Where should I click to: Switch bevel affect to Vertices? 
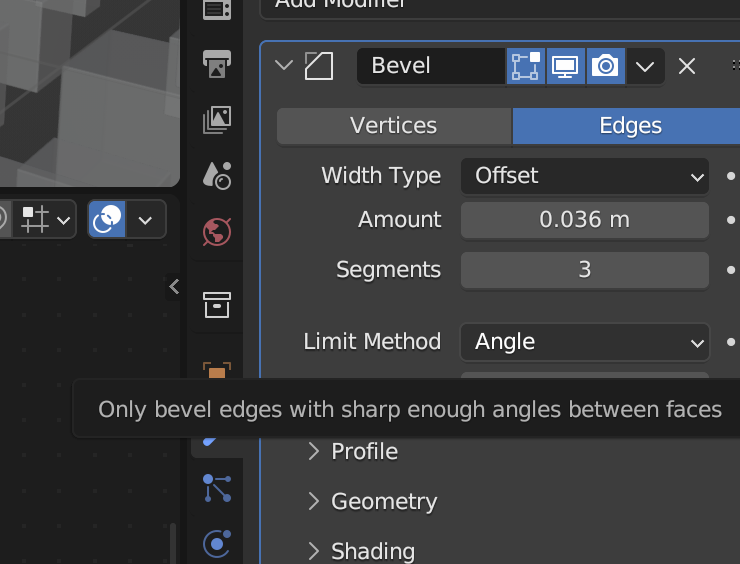(394, 126)
